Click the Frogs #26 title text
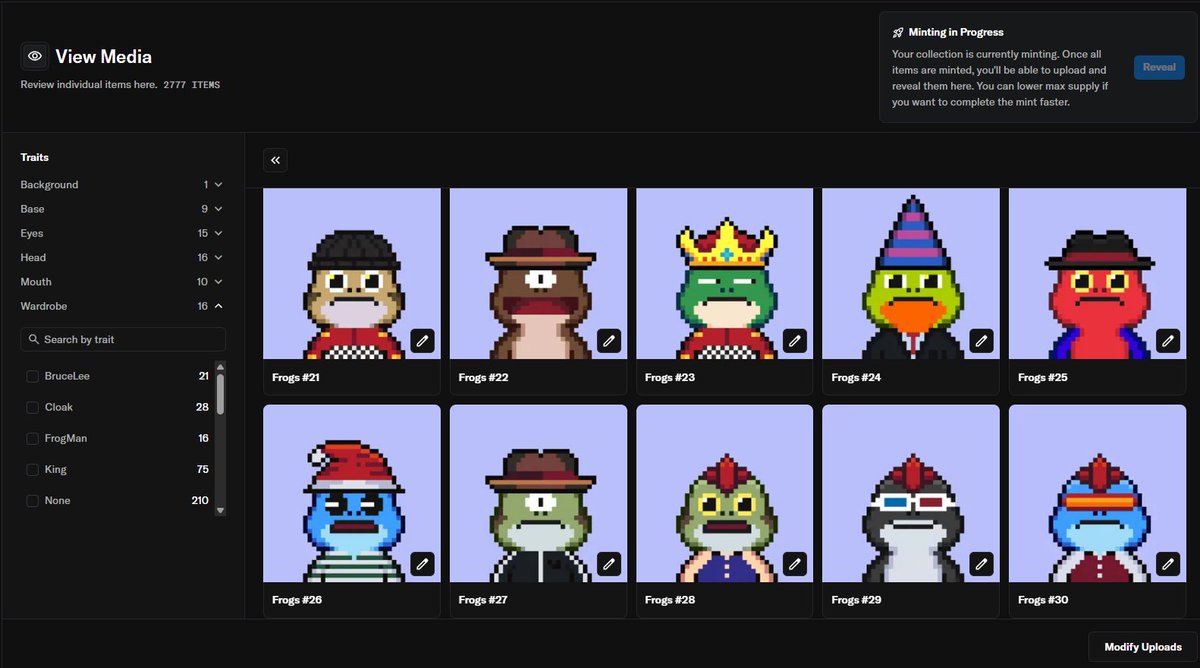The height and width of the screenshot is (668, 1200). pos(296,600)
